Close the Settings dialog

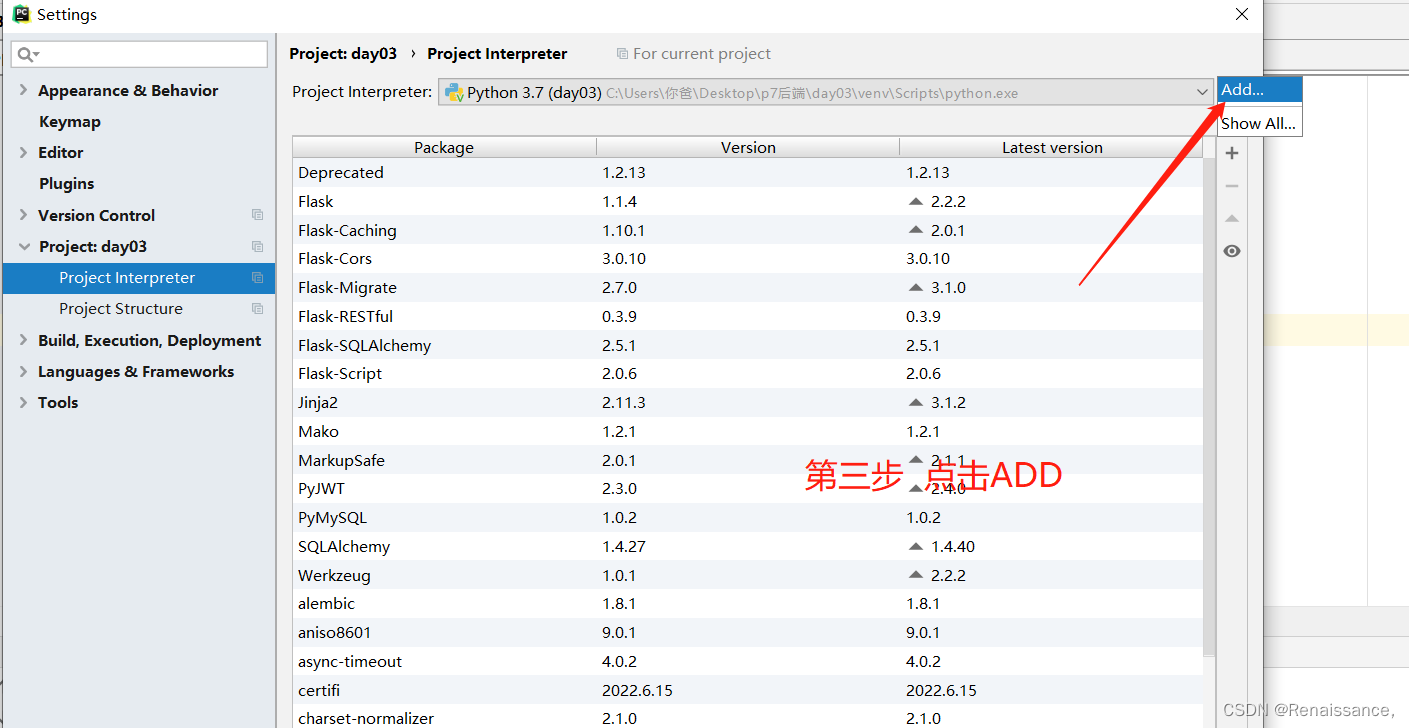pyautogui.click(x=1242, y=14)
